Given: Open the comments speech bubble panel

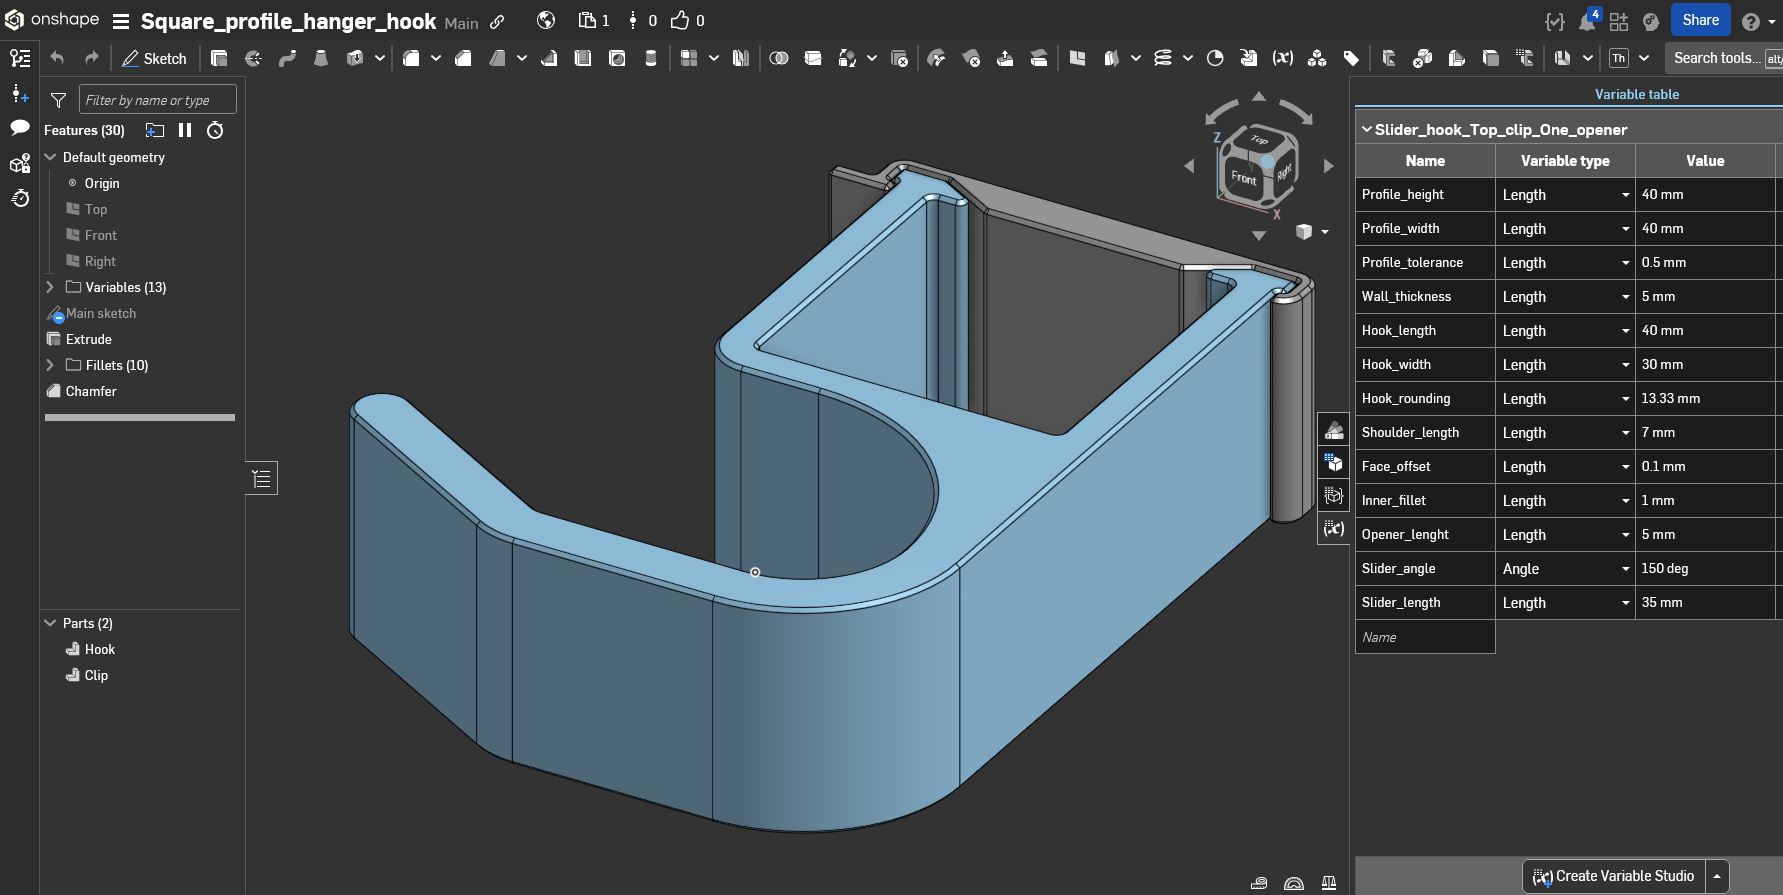Looking at the screenshot, I should click(20, 127).
